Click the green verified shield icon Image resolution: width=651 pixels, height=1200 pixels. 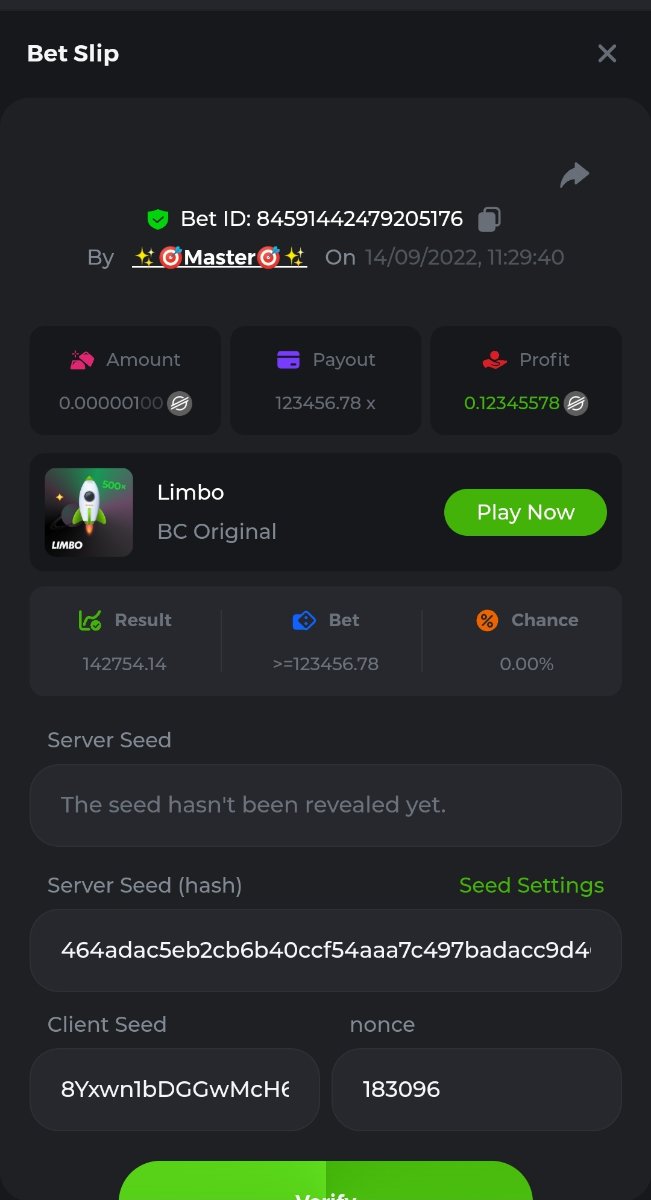(x=157, y=219)
